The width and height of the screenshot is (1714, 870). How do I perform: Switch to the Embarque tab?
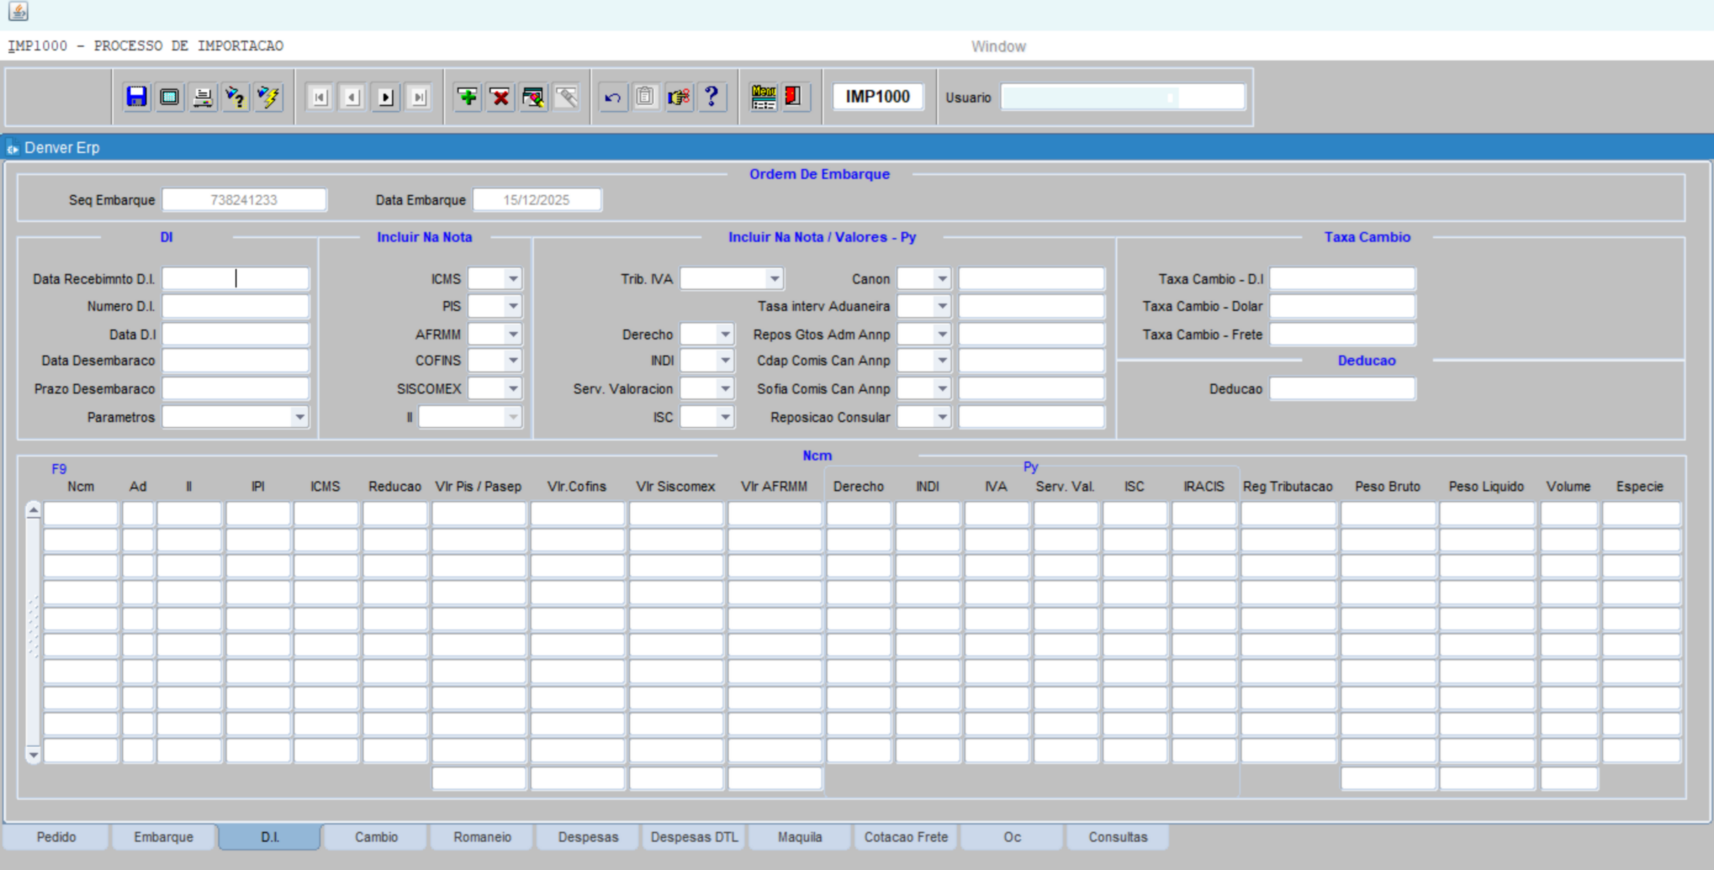pos(163,837)
